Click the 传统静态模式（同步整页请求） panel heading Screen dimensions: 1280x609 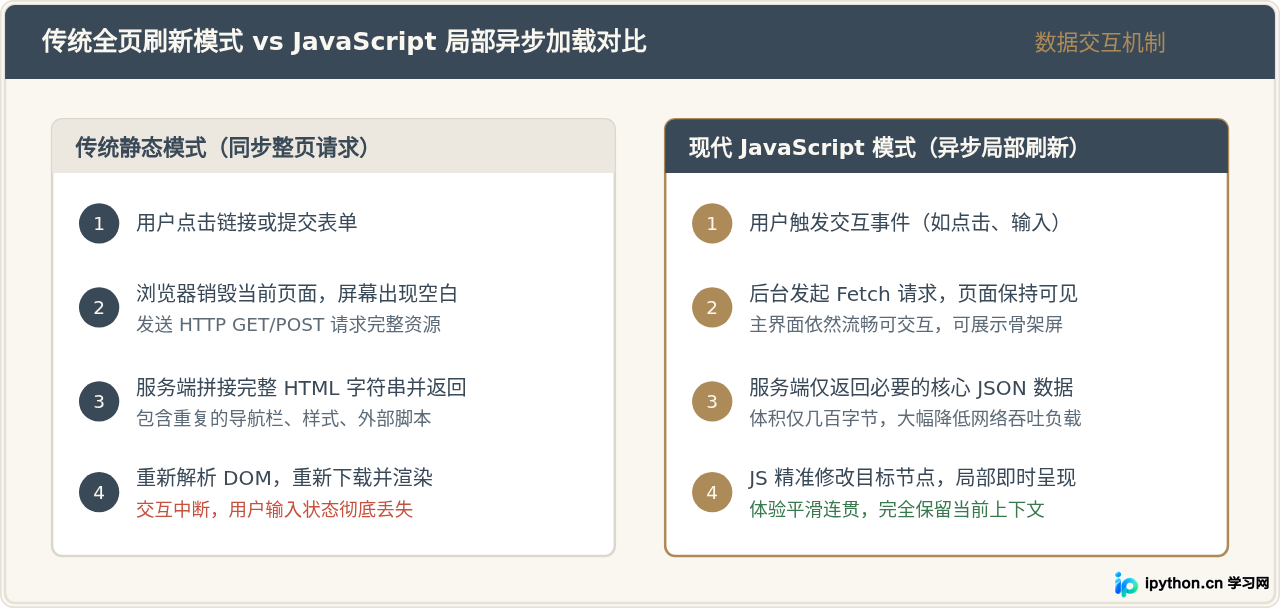[223, 148]
